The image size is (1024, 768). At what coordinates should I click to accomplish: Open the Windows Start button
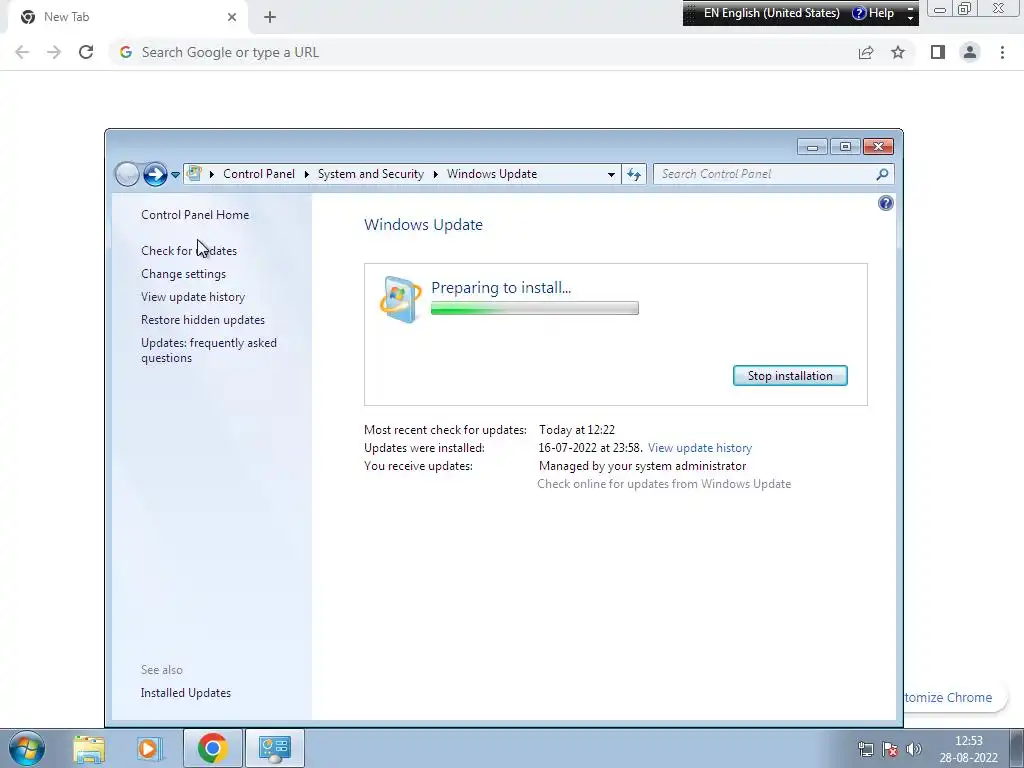coord(27,748)
